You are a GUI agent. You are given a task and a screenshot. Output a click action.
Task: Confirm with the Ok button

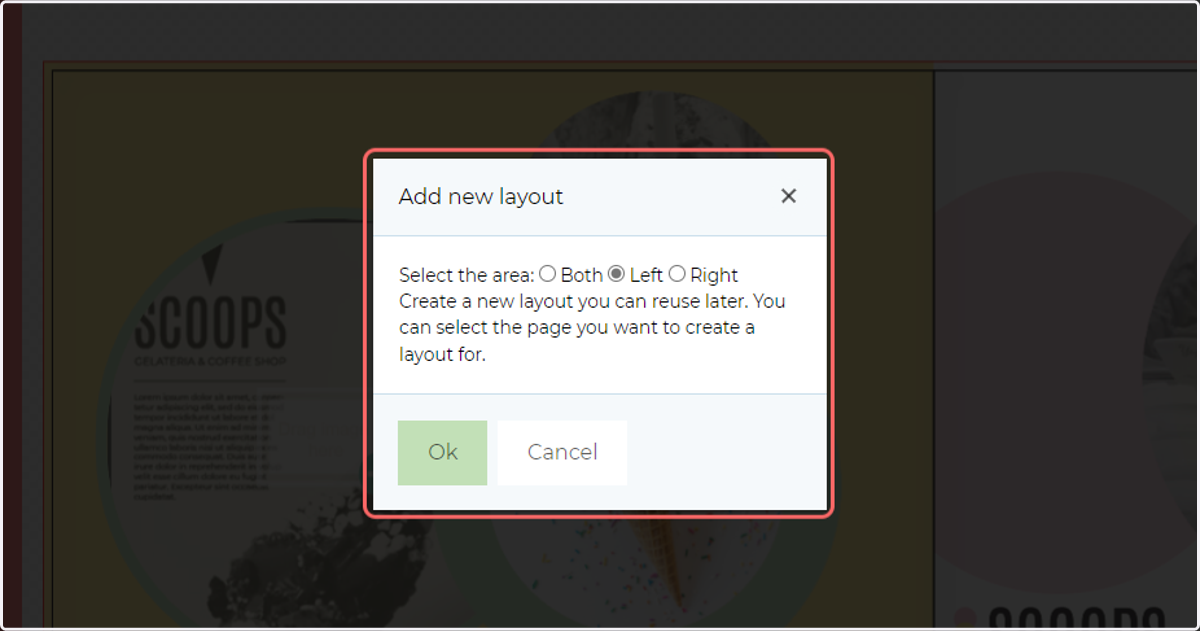point(443,453)
